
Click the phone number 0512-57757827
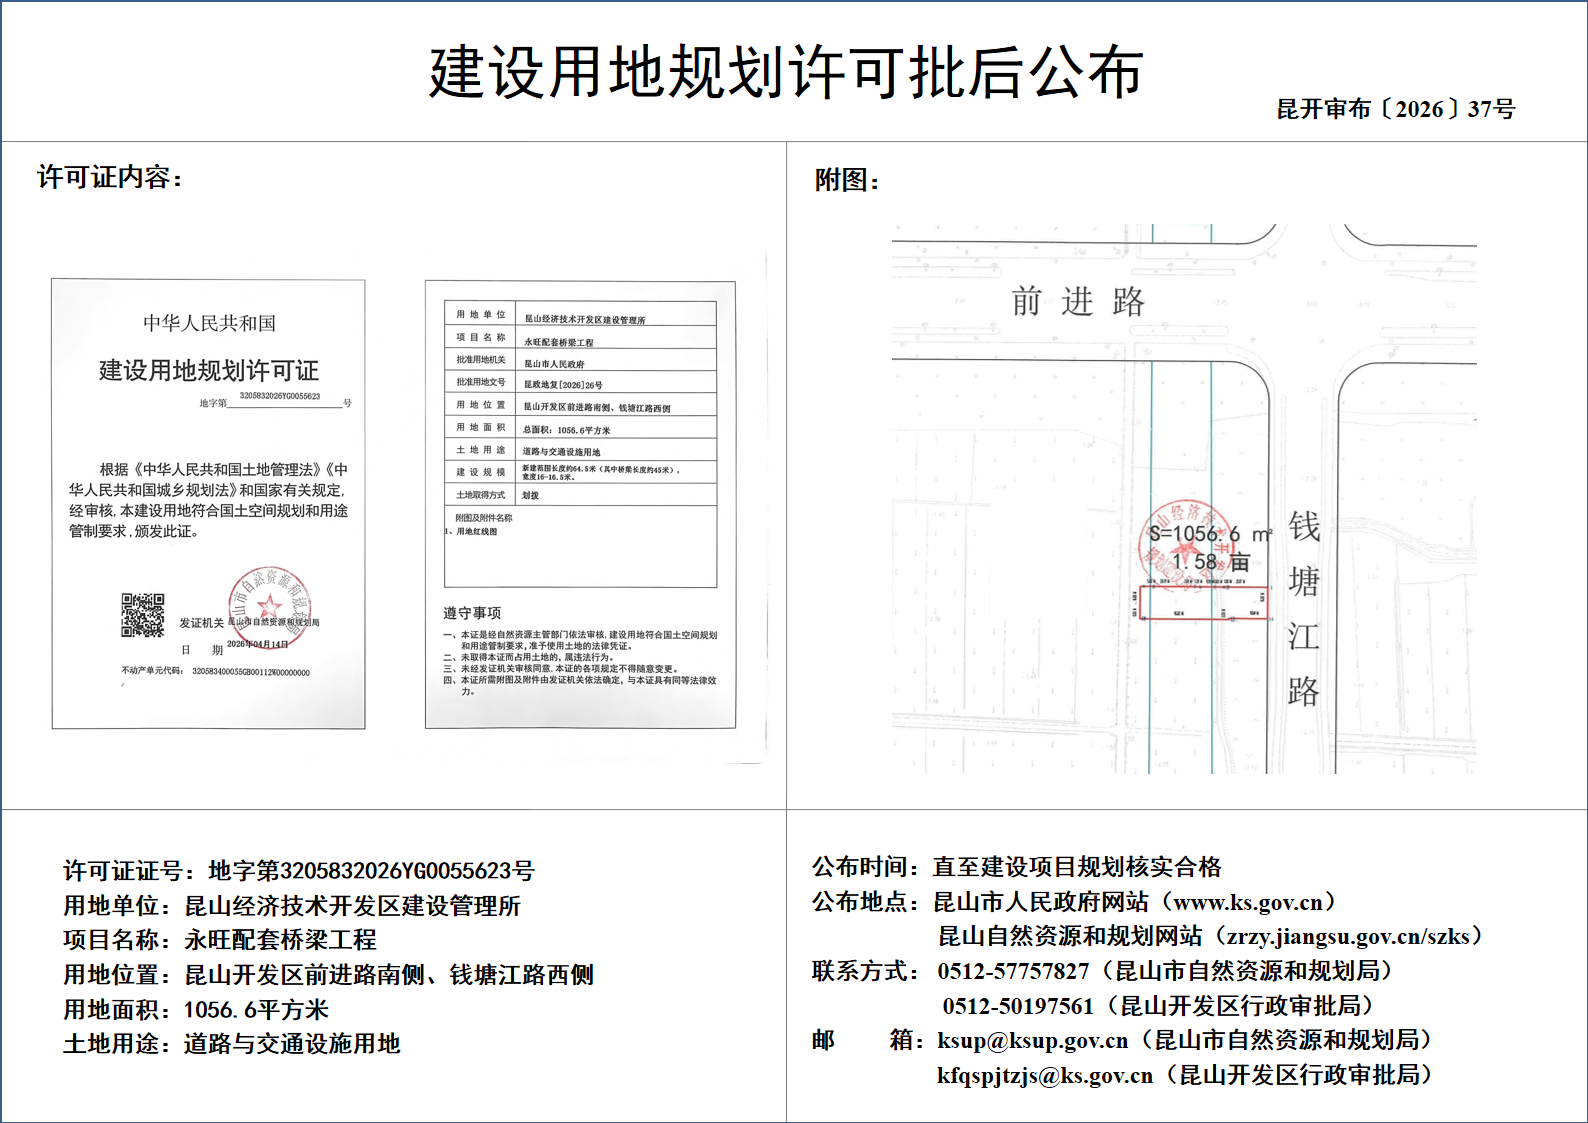[1012, 971]
